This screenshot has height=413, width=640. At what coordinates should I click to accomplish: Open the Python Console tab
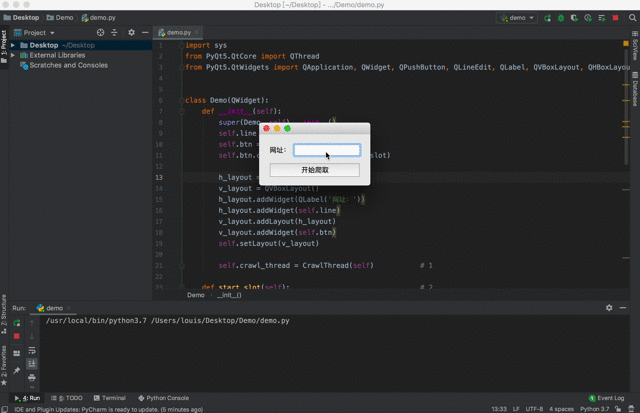click(164, 398)
